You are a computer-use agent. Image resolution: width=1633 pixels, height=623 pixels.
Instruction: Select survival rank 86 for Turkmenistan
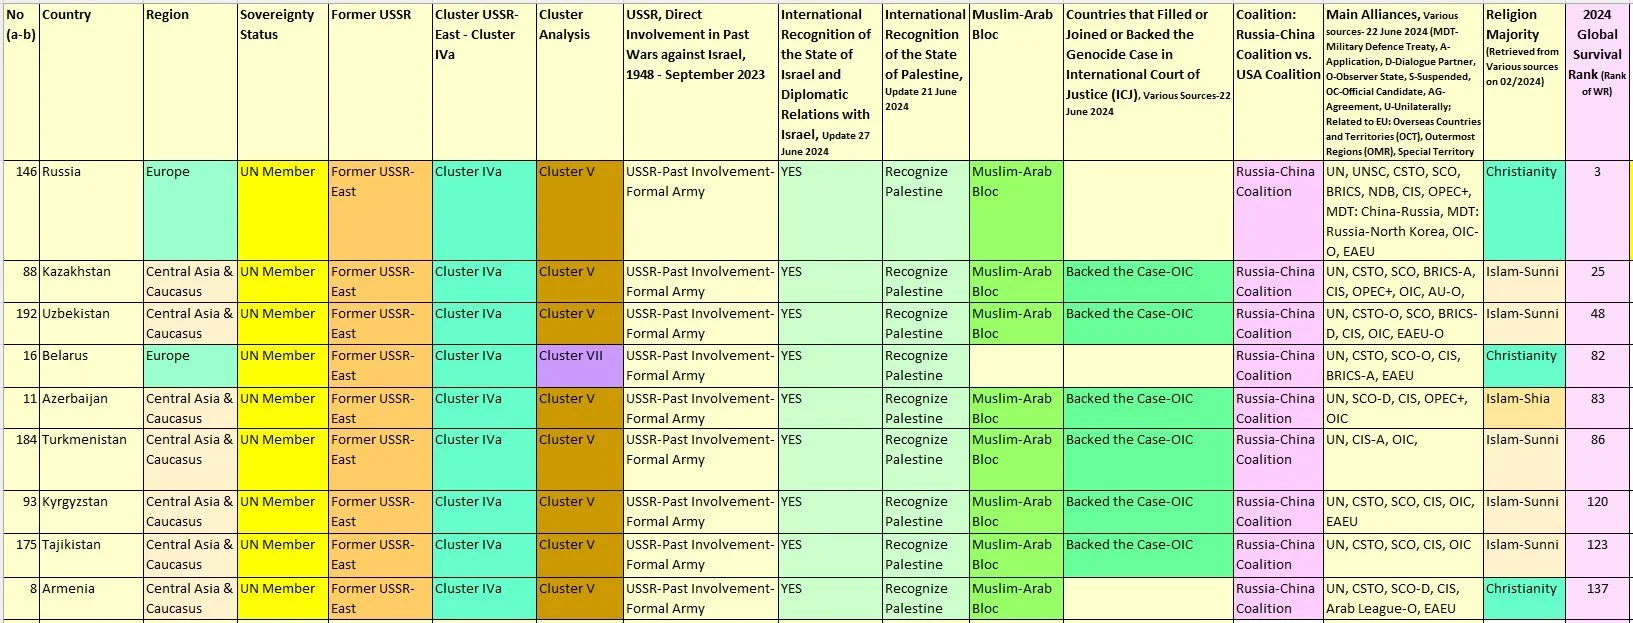click(1597, 459)
